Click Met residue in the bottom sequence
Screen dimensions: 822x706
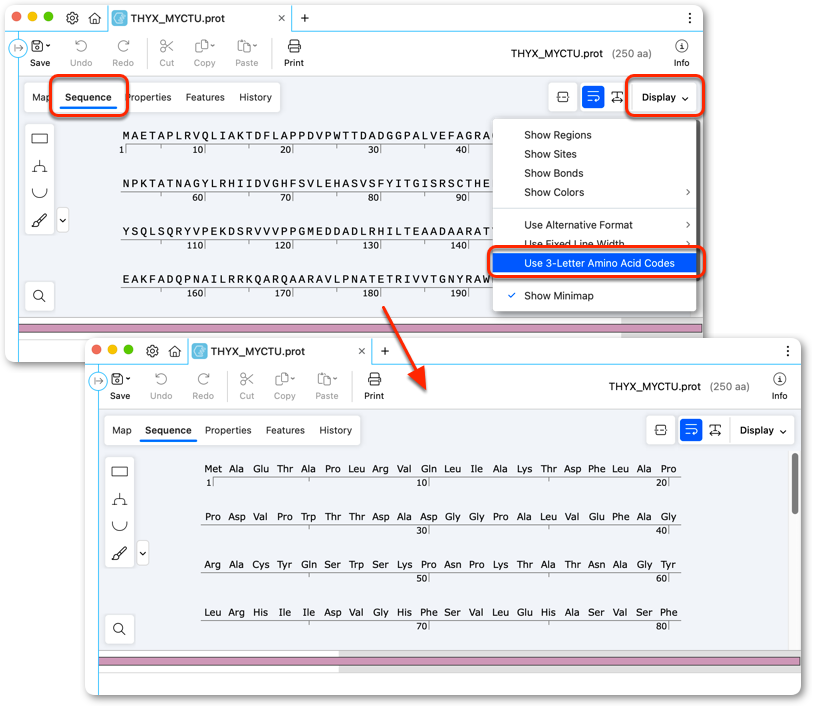(213, 469)
